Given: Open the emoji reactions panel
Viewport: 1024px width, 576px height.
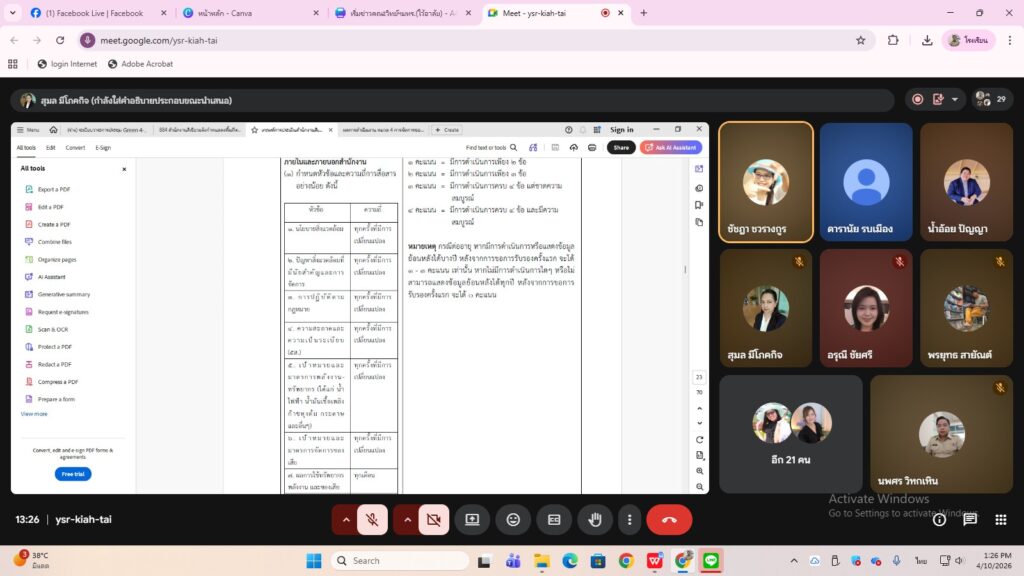Looking at the screenshot, I should pyautogui.click(x=513, y=520).
